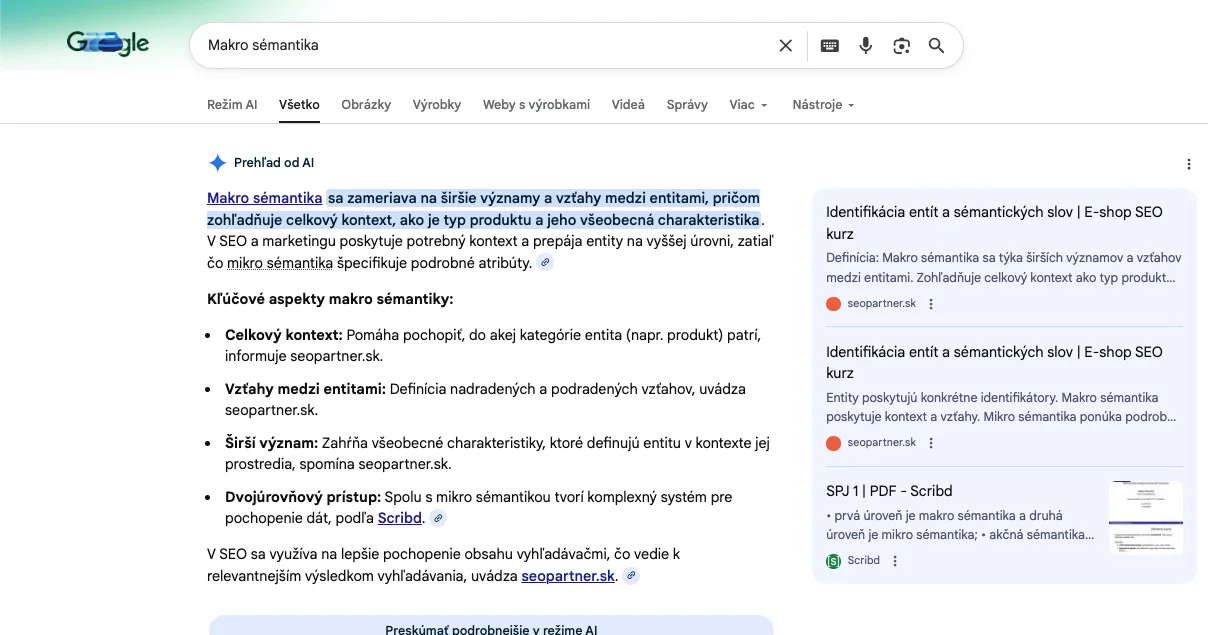Click the SPJ 1 PDF thumbnail image
The image size is (1208, 635).
point(1145,517)
